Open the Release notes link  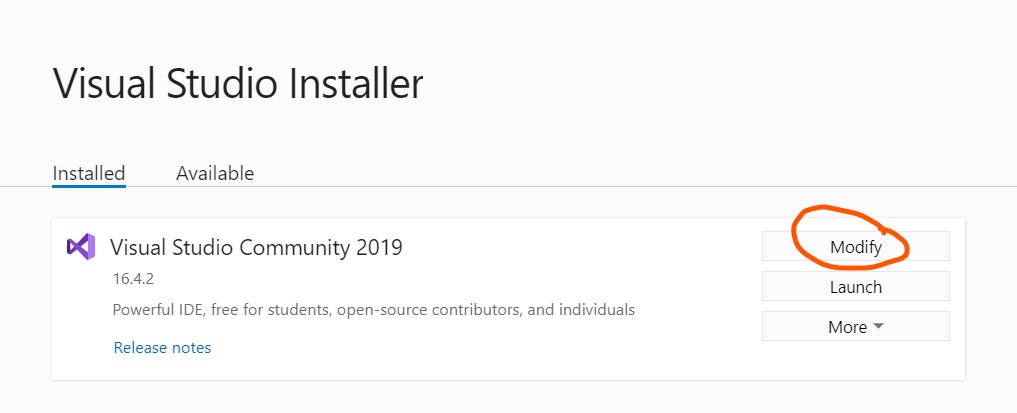(x=162, y=348)
